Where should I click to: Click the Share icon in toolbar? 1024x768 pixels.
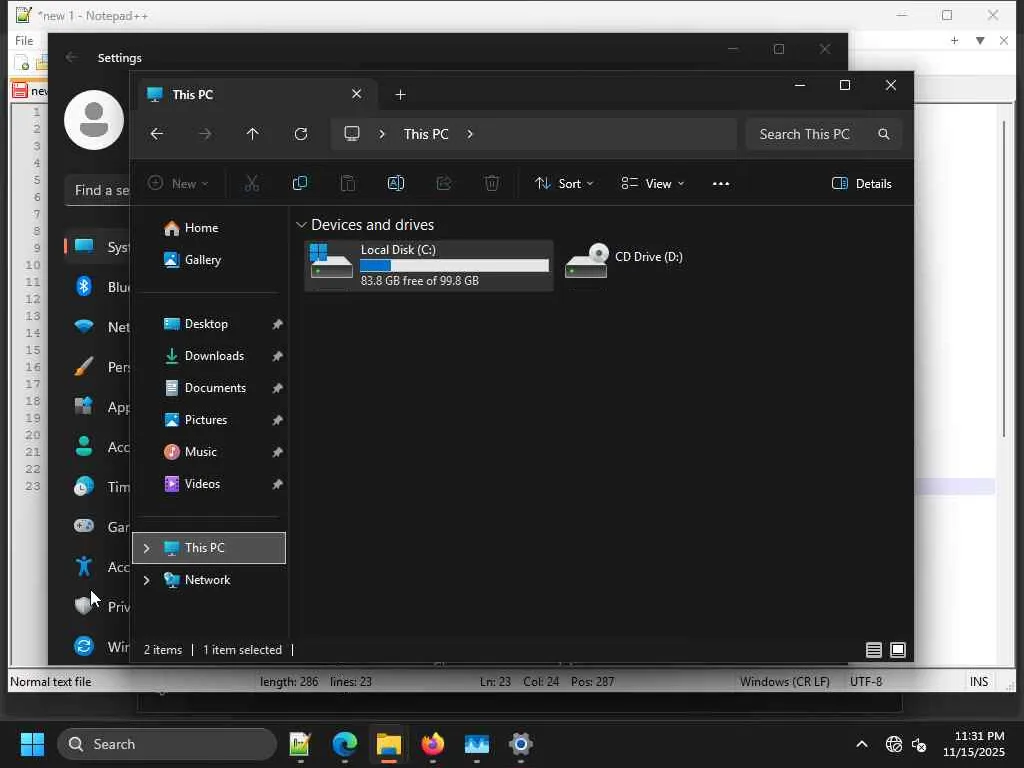(444, 184)
